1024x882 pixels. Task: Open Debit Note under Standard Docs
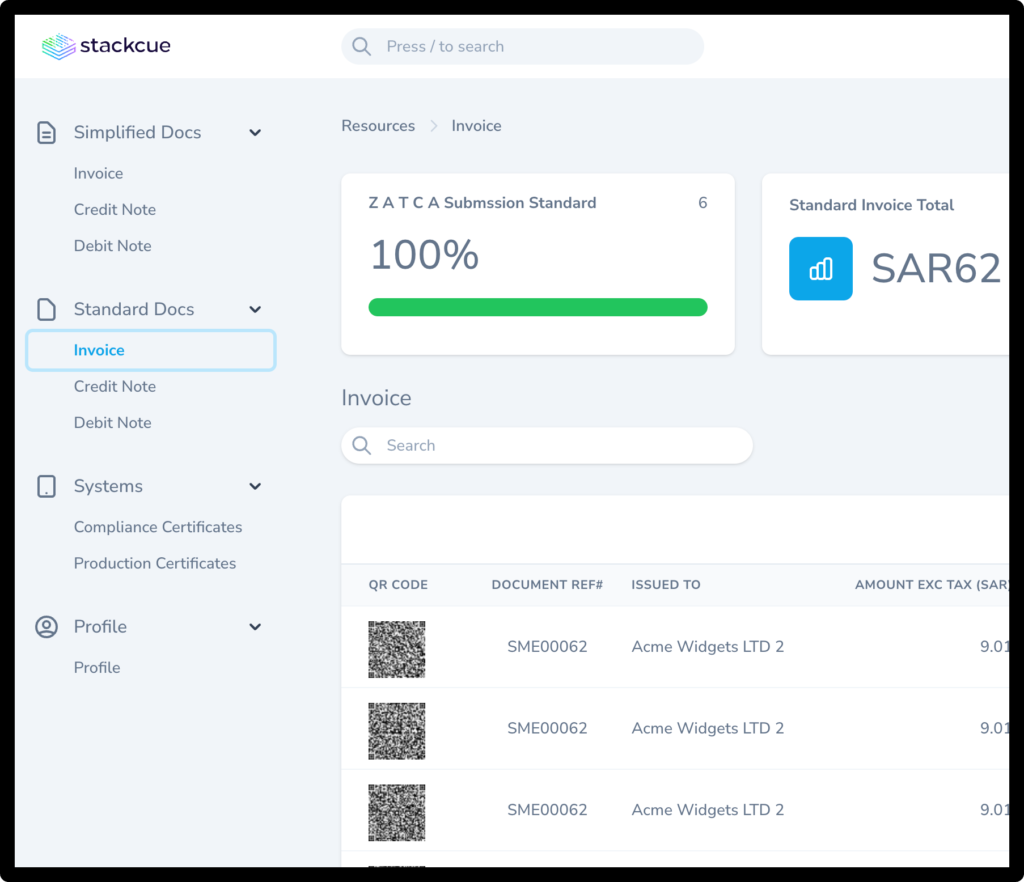[112, 422]
